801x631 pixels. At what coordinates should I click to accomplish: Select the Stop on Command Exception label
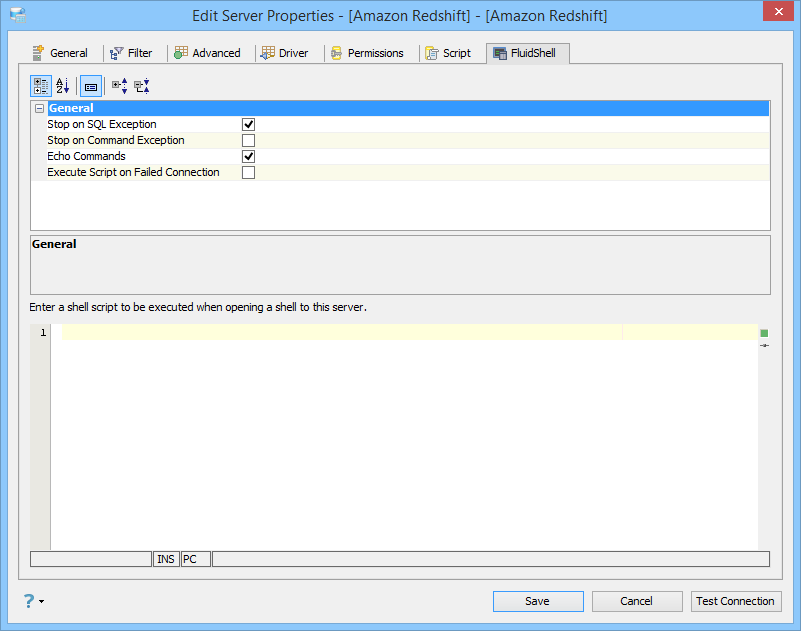[115, 140]
